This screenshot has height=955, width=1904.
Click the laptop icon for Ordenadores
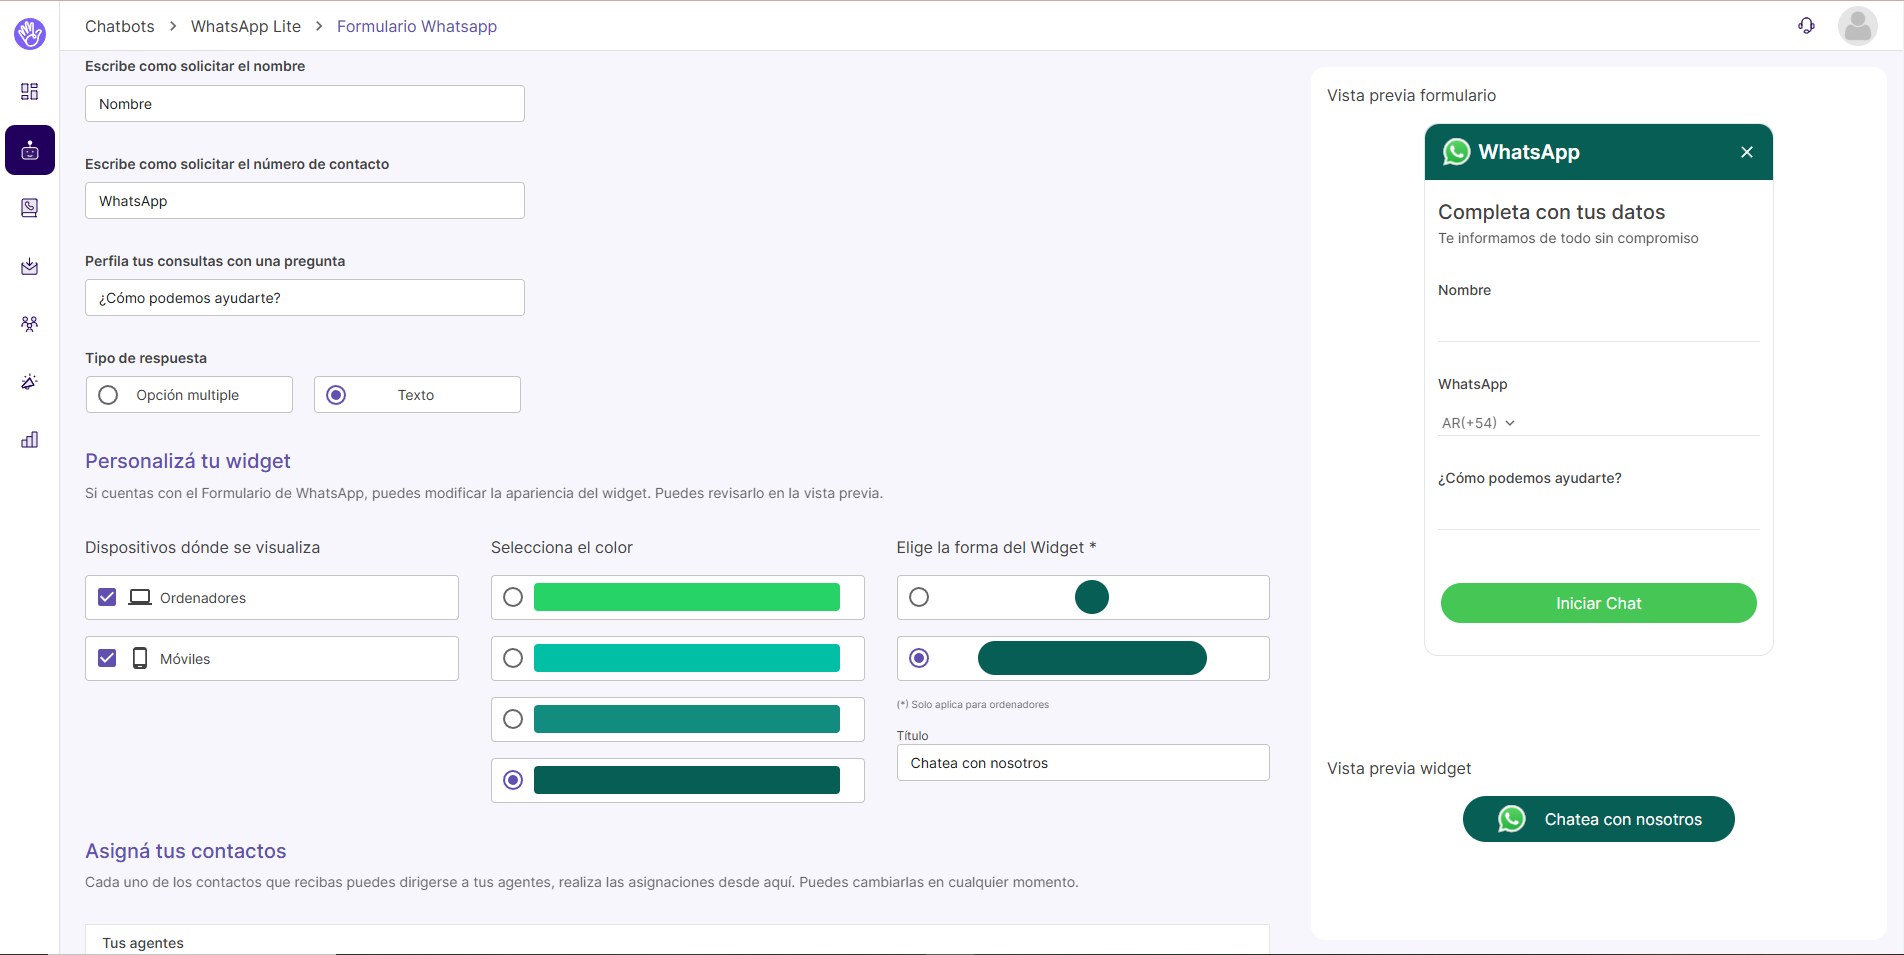(140, 597)
